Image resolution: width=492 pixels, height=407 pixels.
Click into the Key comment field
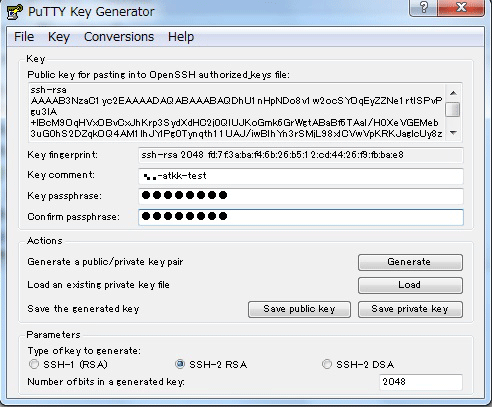point(301,176)
